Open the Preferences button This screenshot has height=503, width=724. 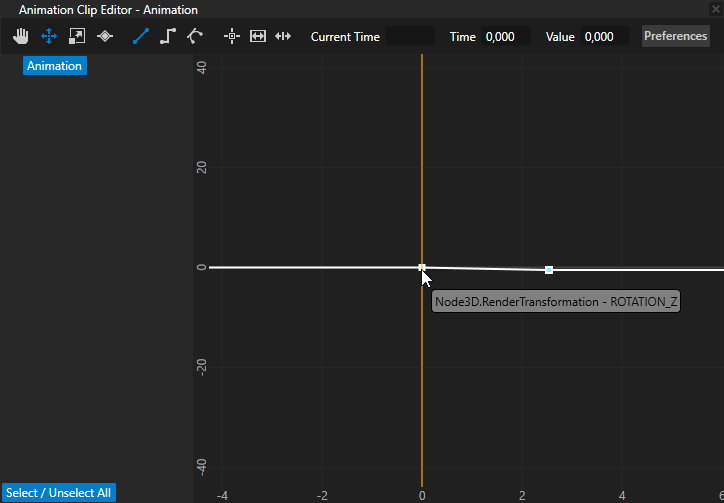675,36
